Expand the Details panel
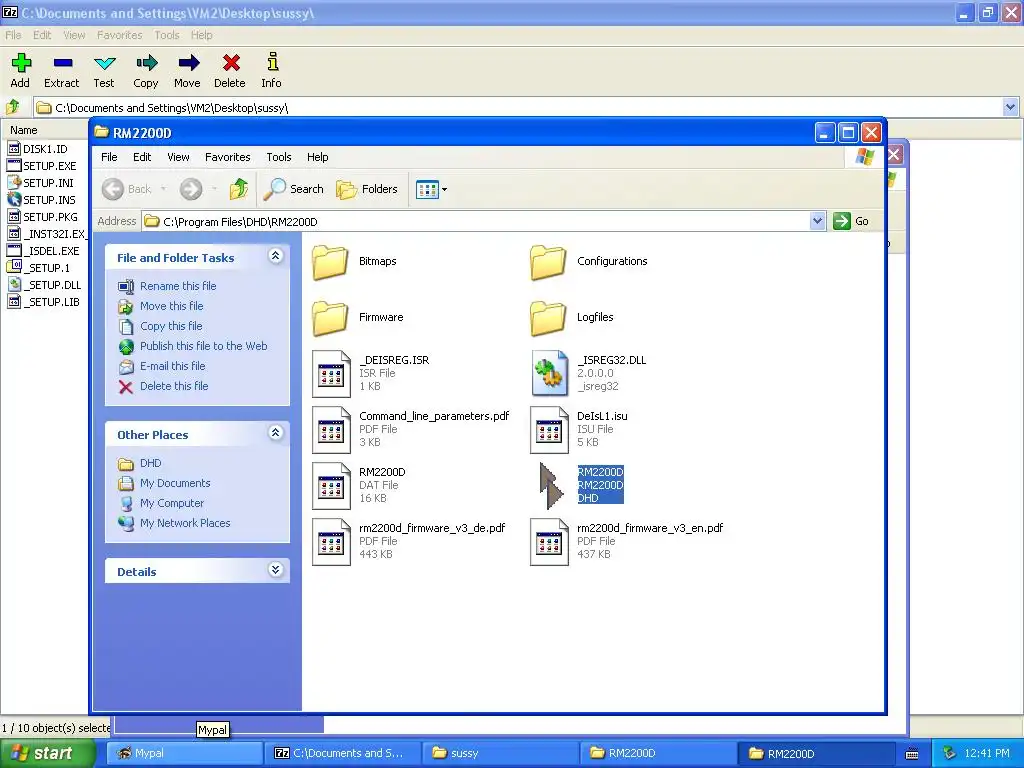The image size is (1024, 768). coord(276,570)
